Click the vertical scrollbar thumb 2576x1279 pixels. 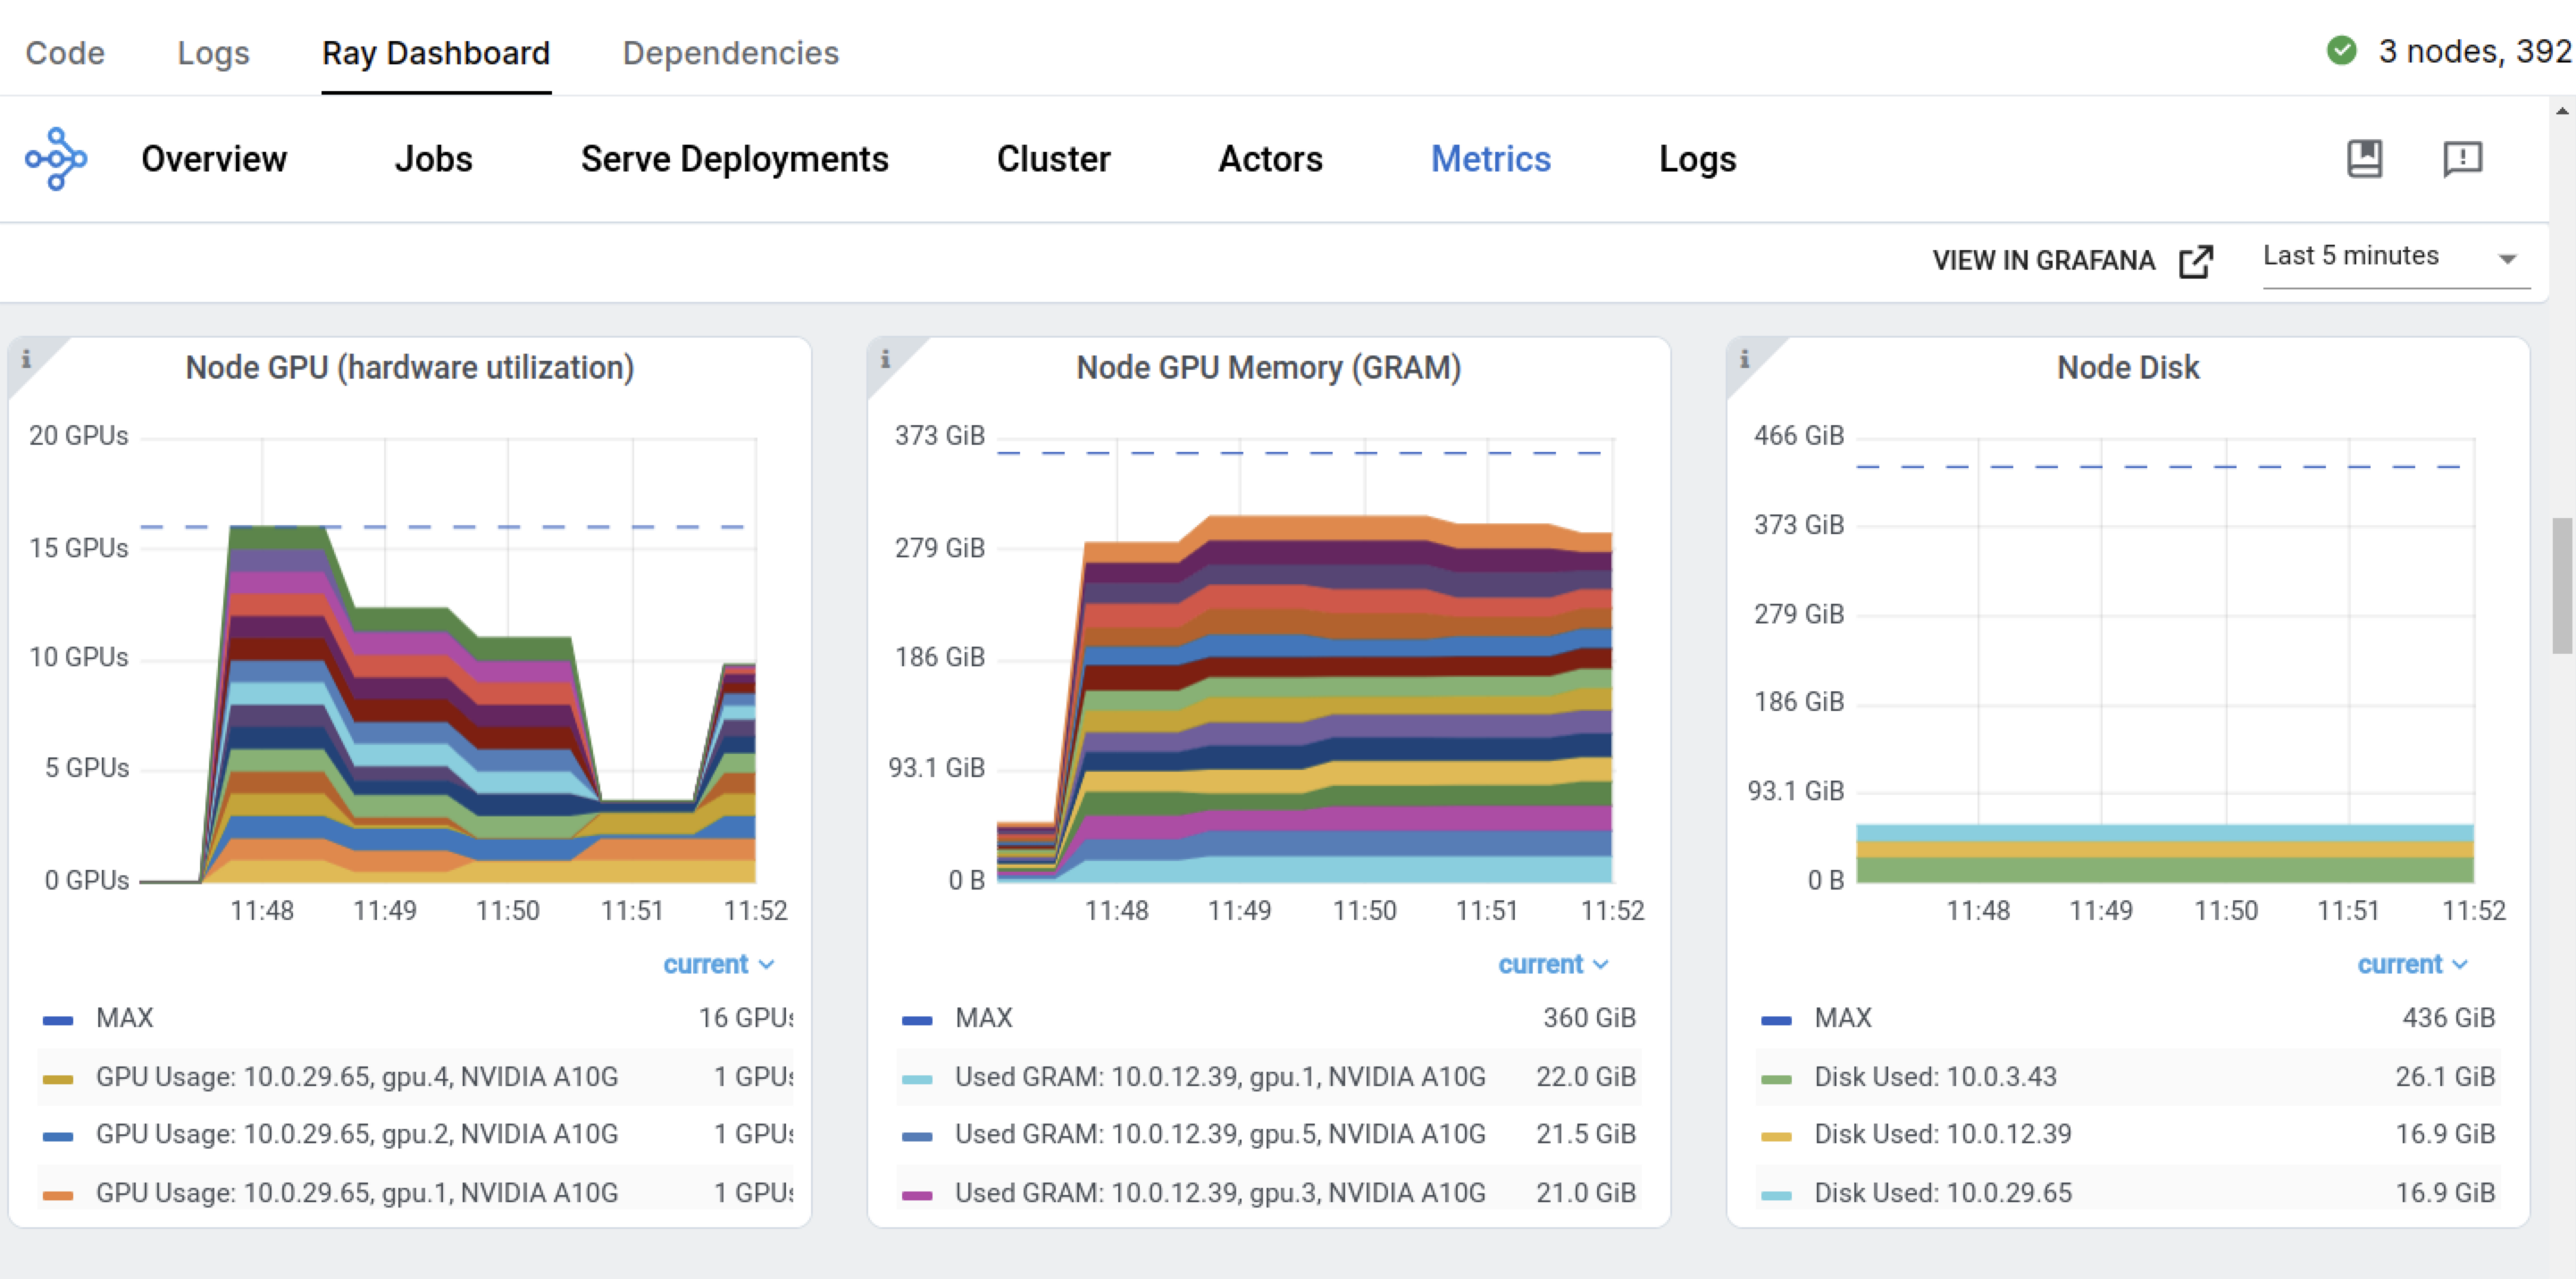2562,585
